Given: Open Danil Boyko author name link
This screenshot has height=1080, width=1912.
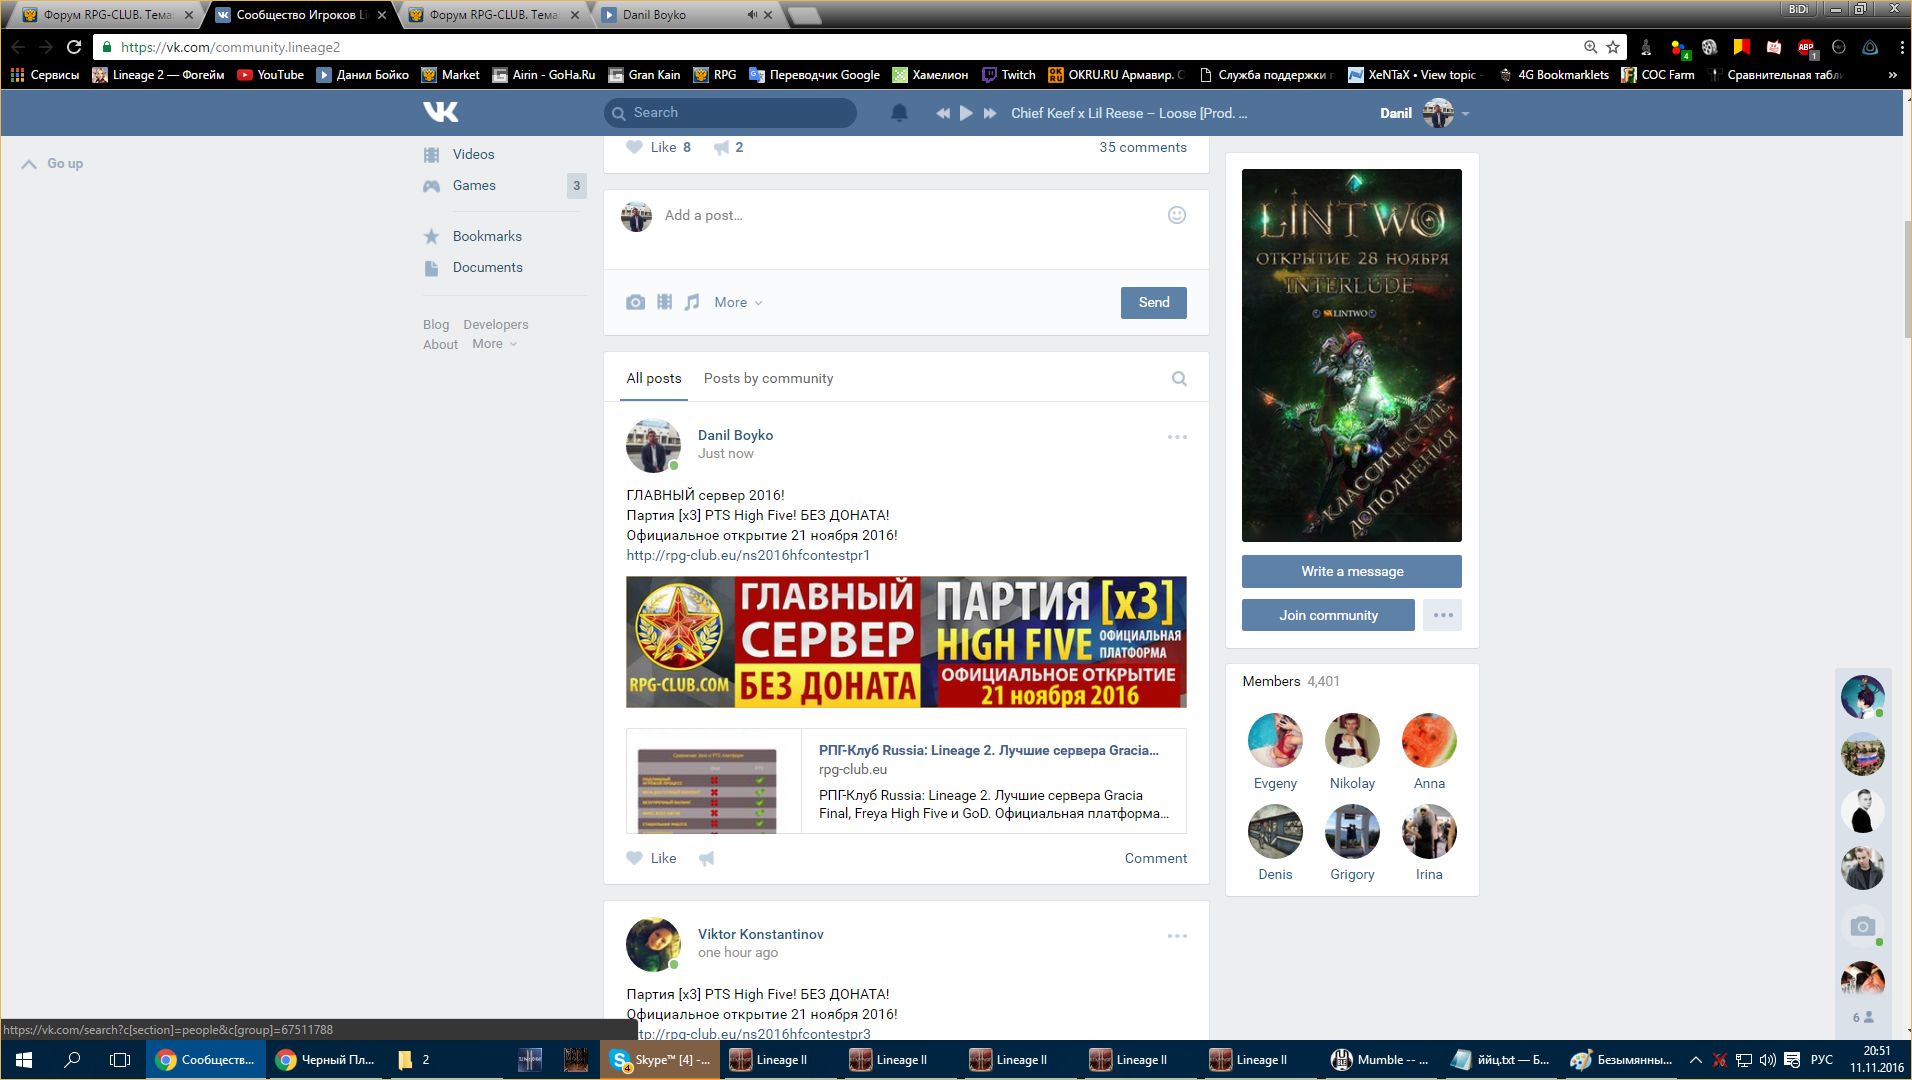Looking at the screenshot, I should (x=735, y=435).
